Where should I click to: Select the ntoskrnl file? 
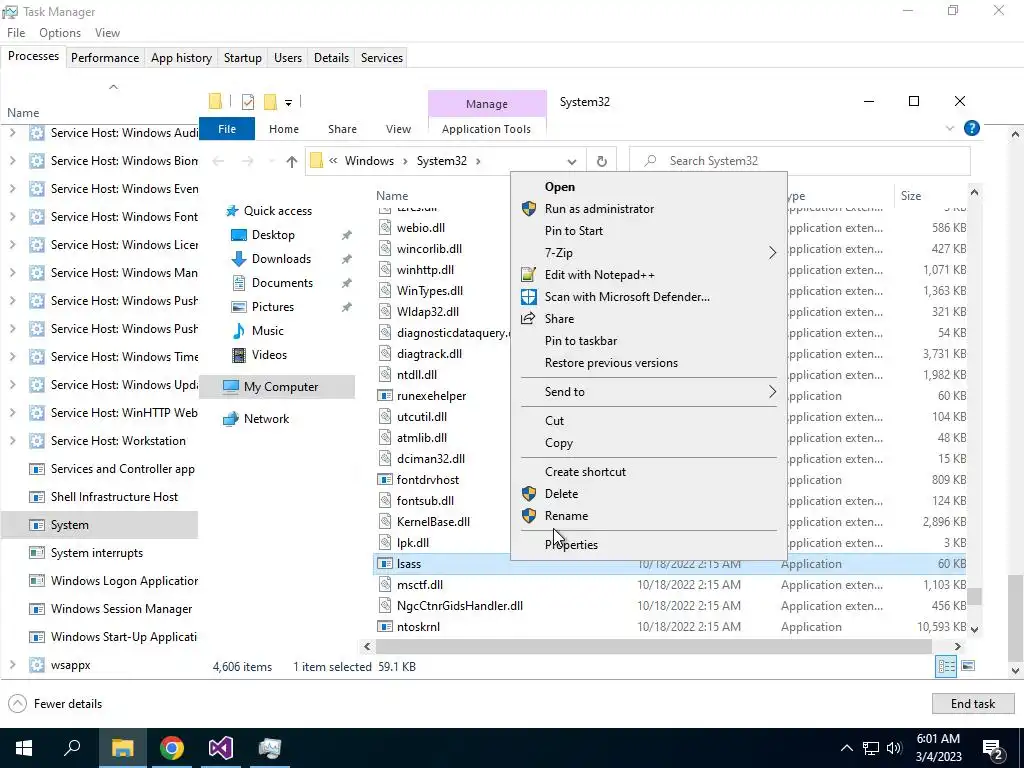418,627
